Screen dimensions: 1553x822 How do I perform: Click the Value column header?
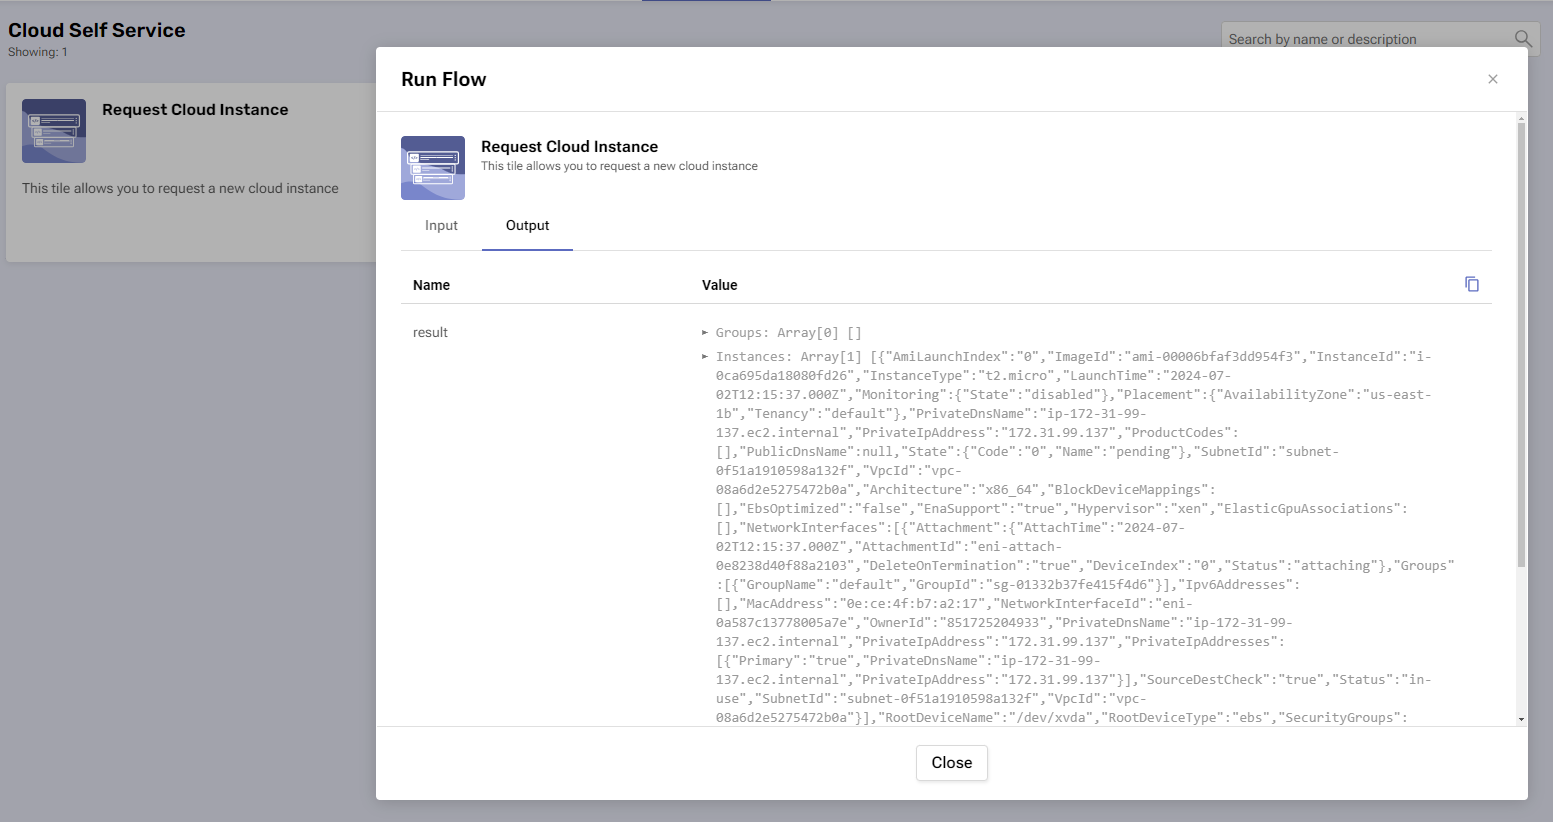(x=719, y=285)
